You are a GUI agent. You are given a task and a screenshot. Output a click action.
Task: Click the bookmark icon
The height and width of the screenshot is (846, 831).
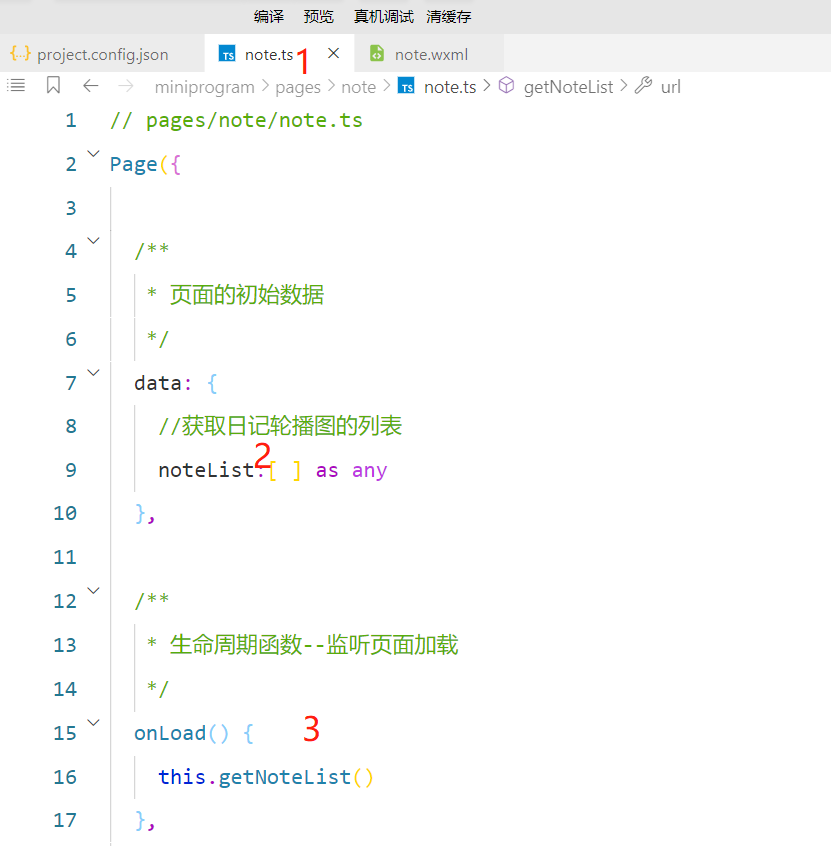coord(53,85)
